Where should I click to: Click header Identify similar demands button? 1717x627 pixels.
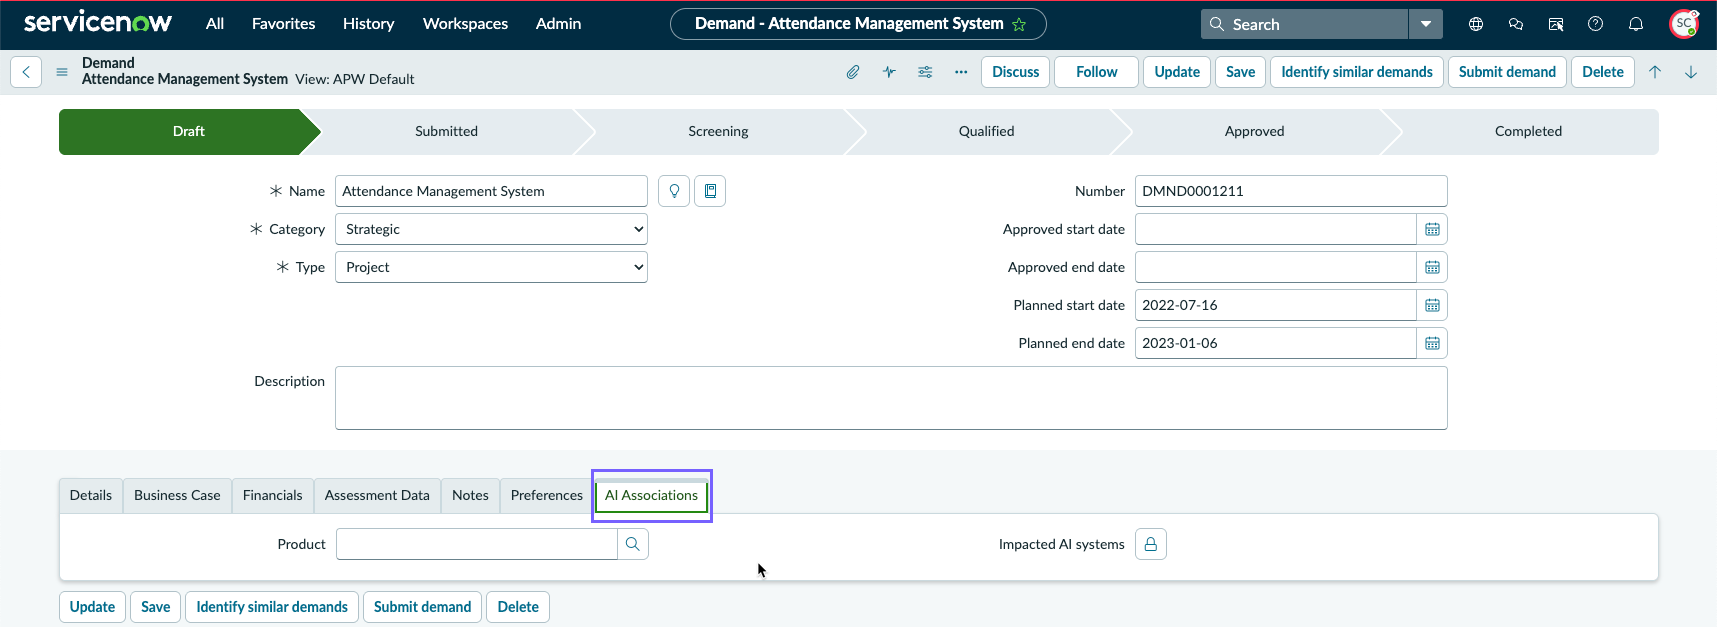coord(1357,72)
